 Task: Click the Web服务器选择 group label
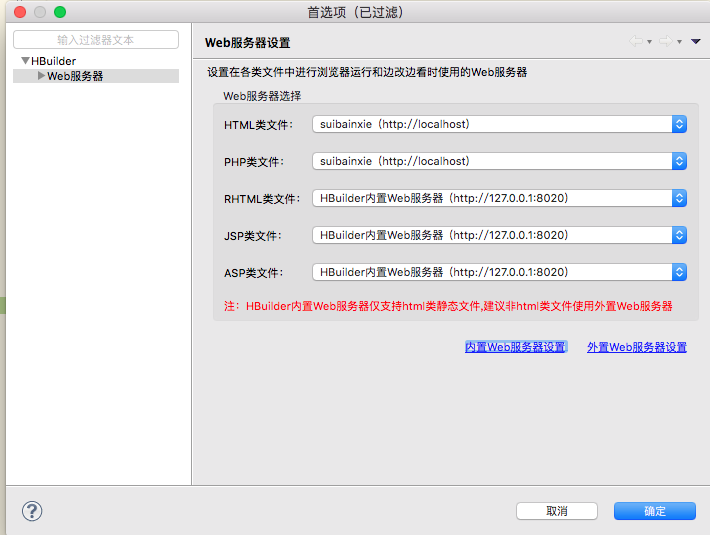coord(262,96)
